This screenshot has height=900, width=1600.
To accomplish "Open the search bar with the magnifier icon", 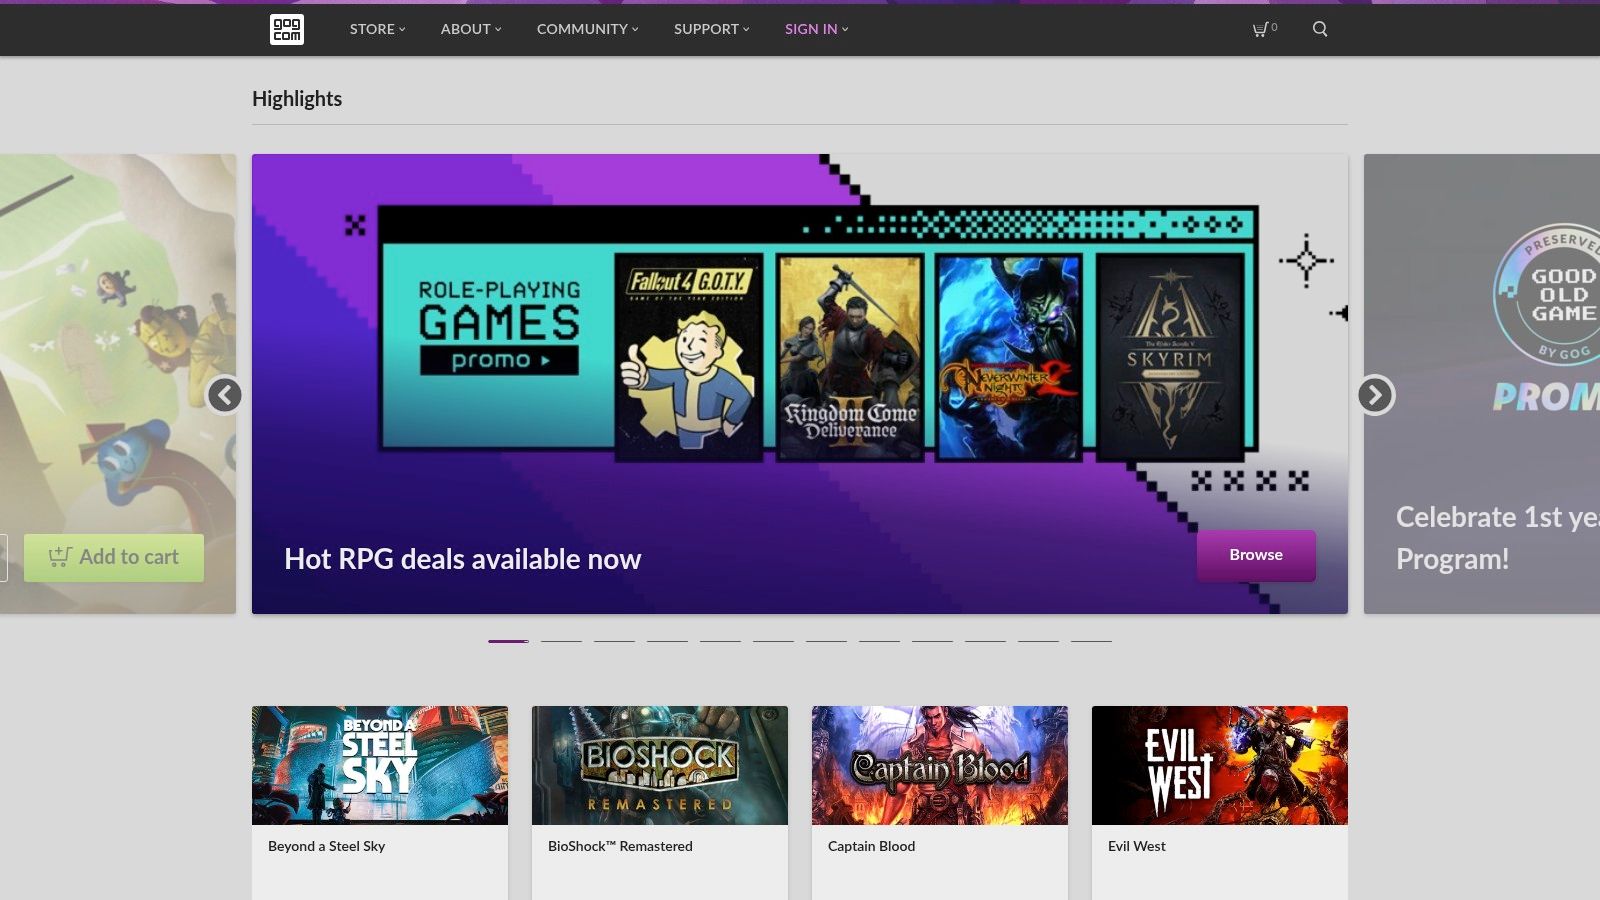I will 1320,29.
